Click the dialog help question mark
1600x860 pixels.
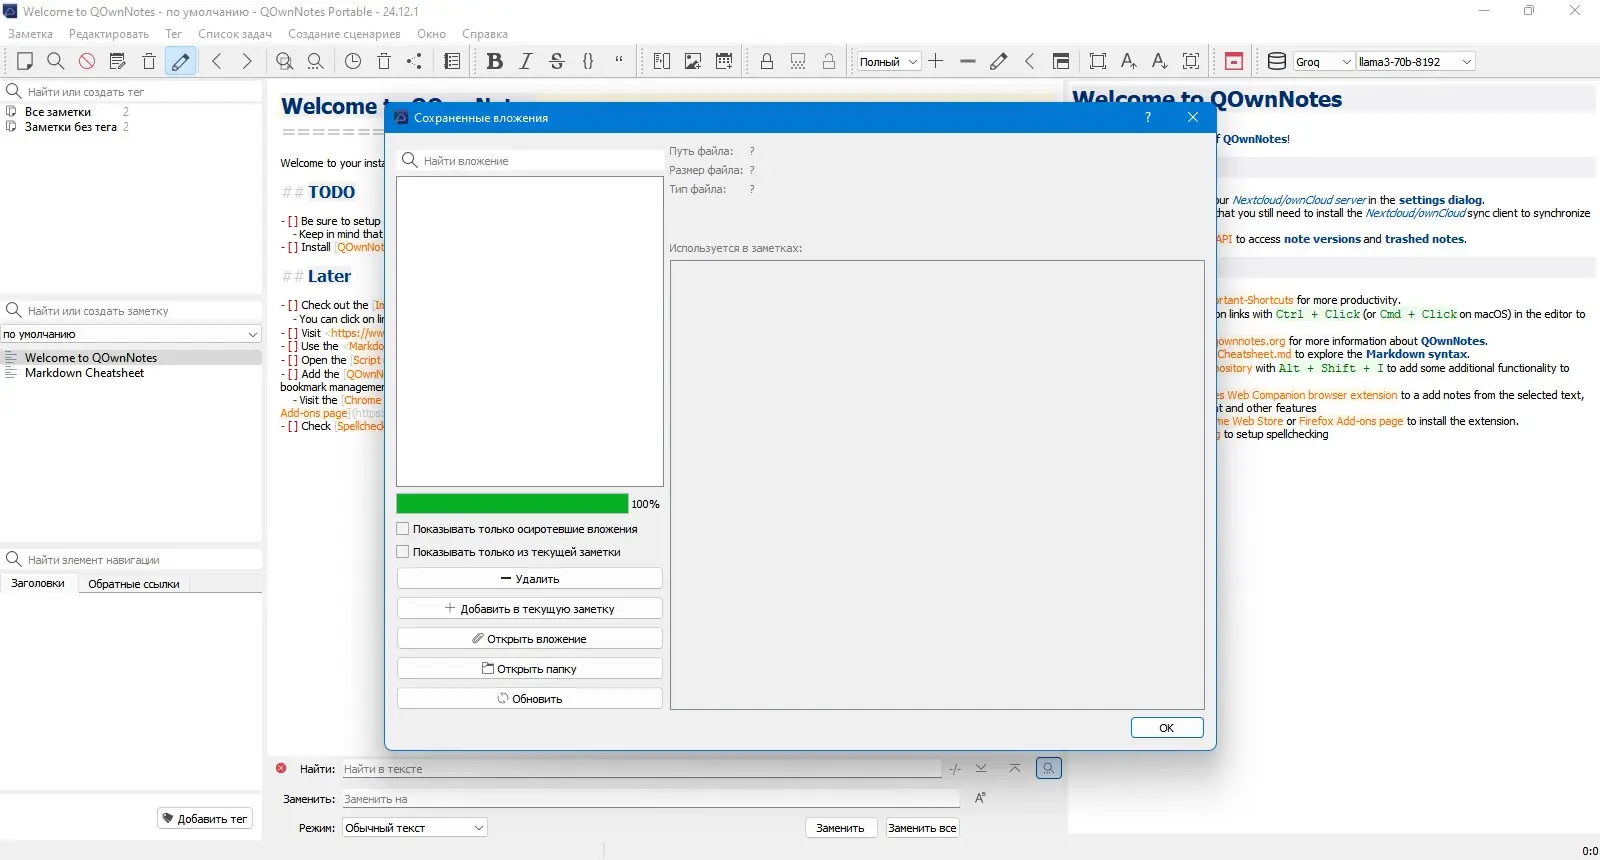(x=1148, y=117)
